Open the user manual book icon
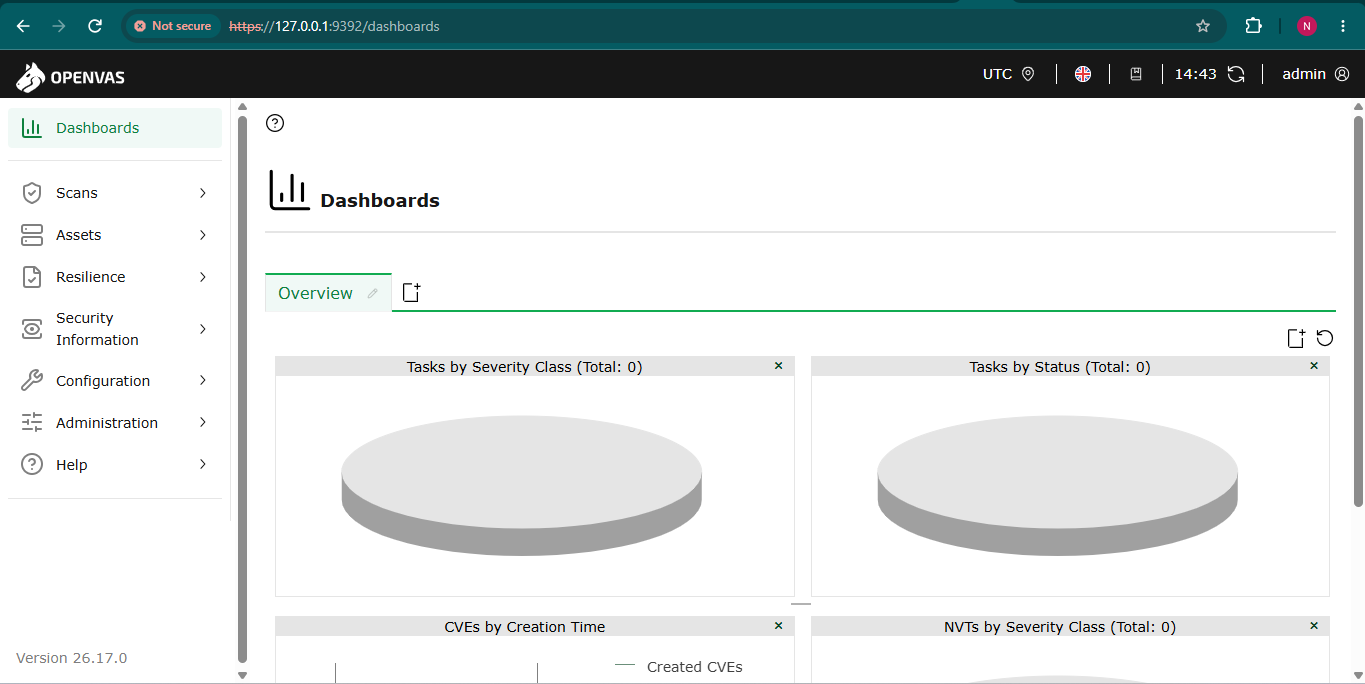Viewport: 1365px width, 684px height. click(1136, 74)
